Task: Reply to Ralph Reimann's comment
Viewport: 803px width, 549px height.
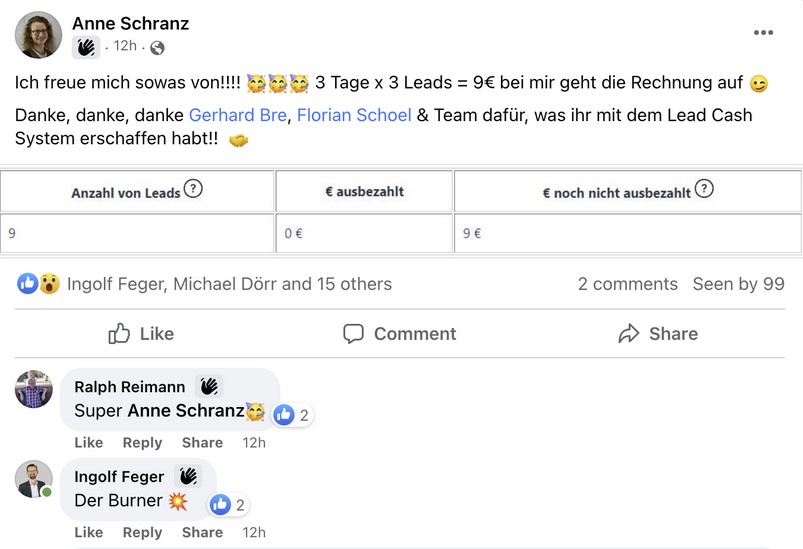Action: [142, 442]
